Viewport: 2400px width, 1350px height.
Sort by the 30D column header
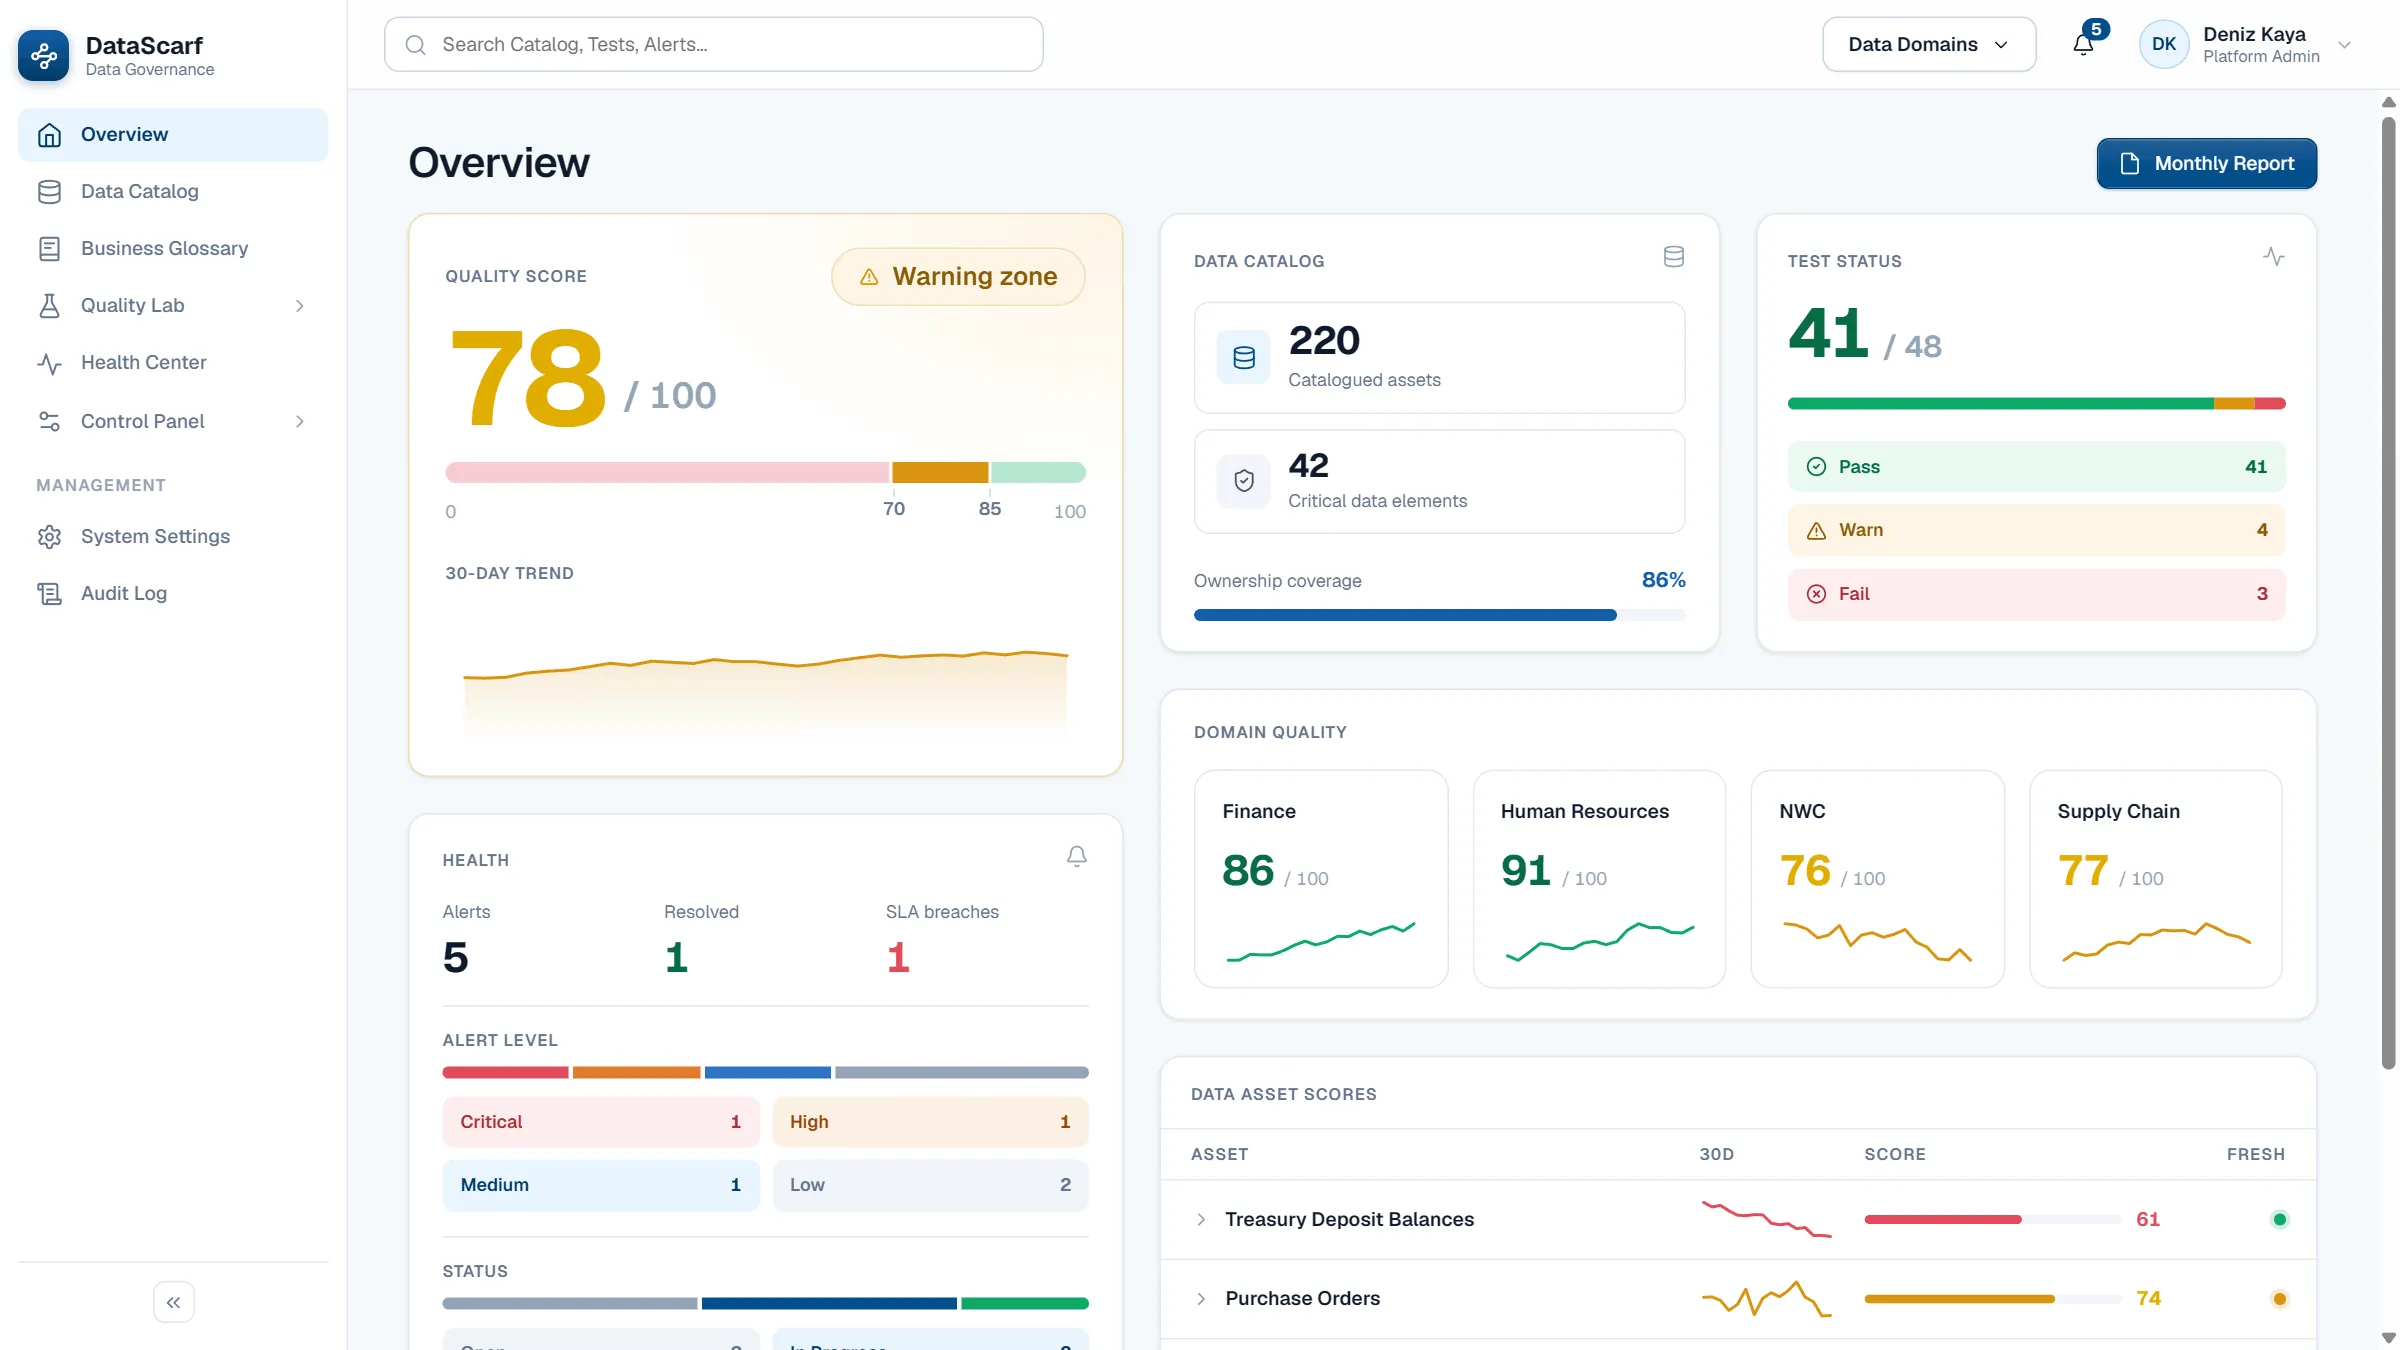[x=1717, y=1154]
